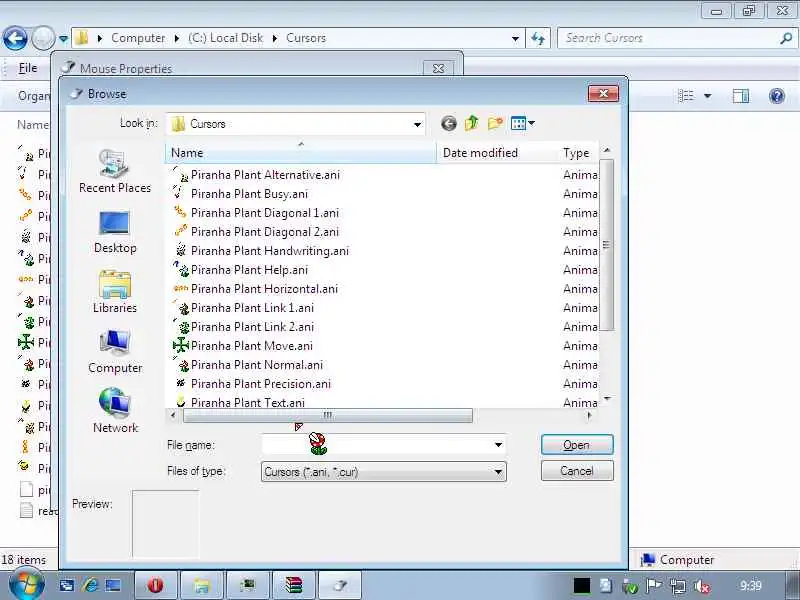Open Desktop in the Browse sidebar
The width and height of the screenshot is (800, 600).
tap(115, 232)
